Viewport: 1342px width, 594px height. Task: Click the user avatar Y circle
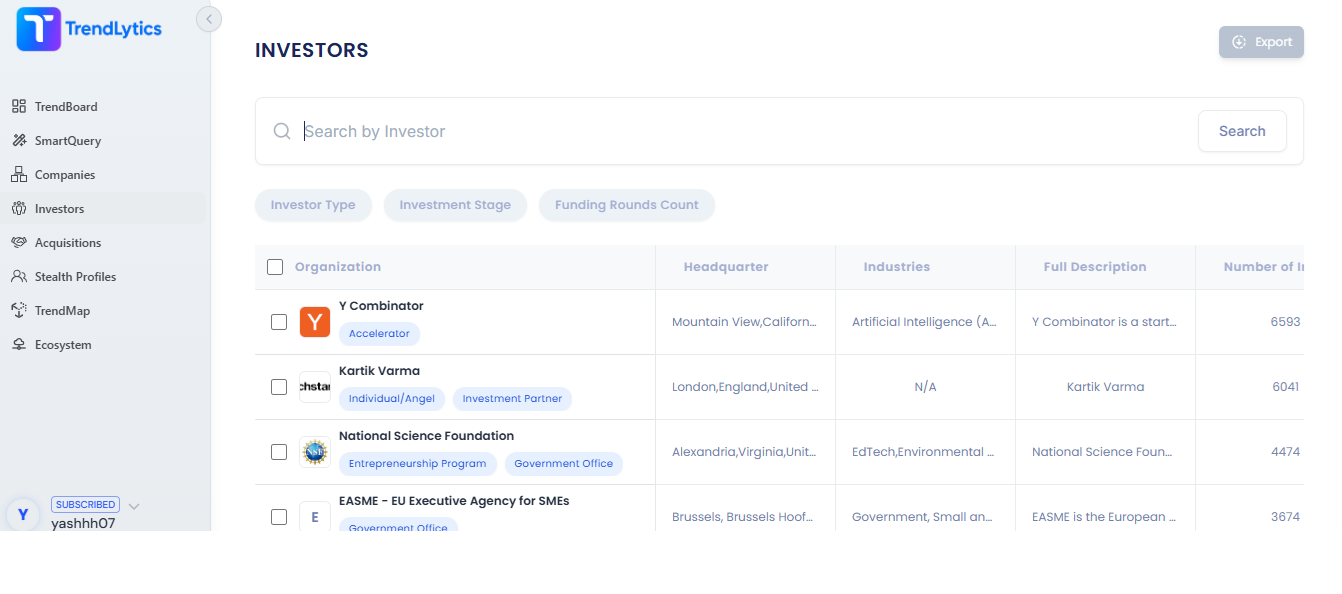(x=23, y=514)
